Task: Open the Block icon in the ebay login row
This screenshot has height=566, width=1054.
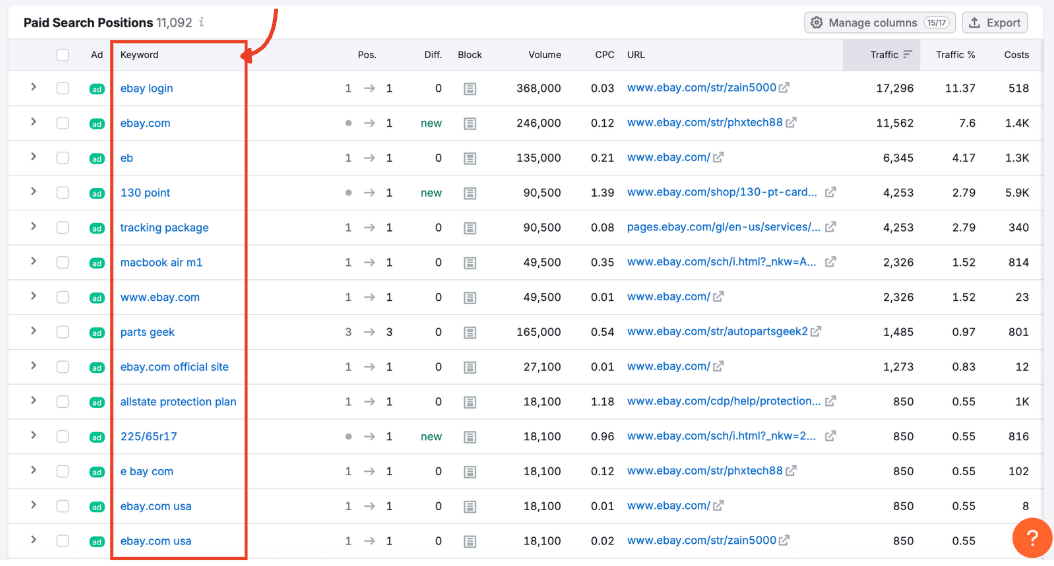Action: pyautogui.click(x=470, y=89)
